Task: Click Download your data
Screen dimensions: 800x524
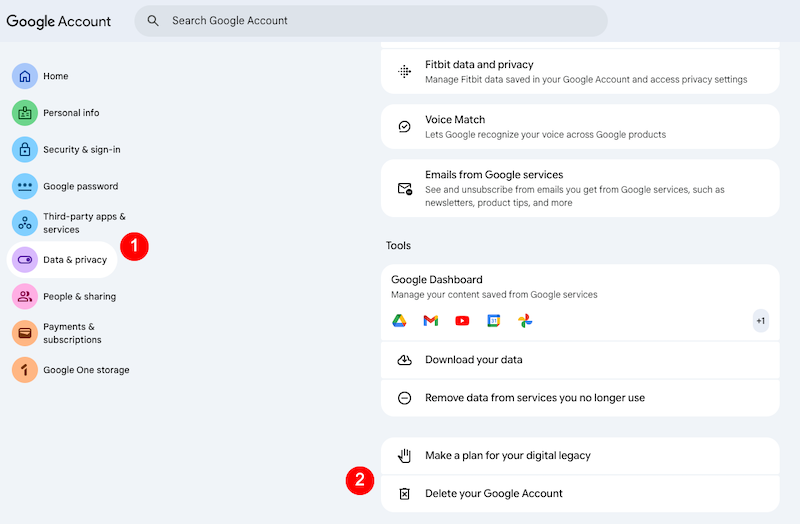Action: [x=580, y=360]
